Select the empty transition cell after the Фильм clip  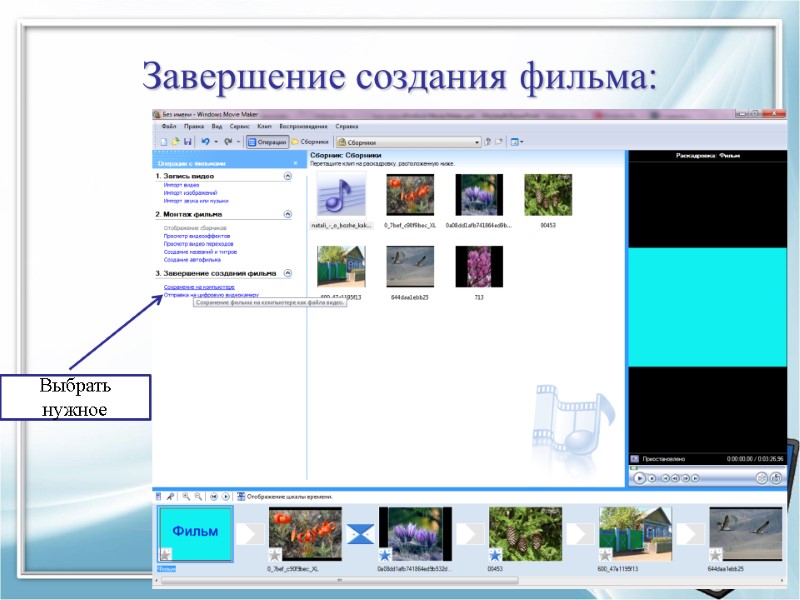point(250,534)
